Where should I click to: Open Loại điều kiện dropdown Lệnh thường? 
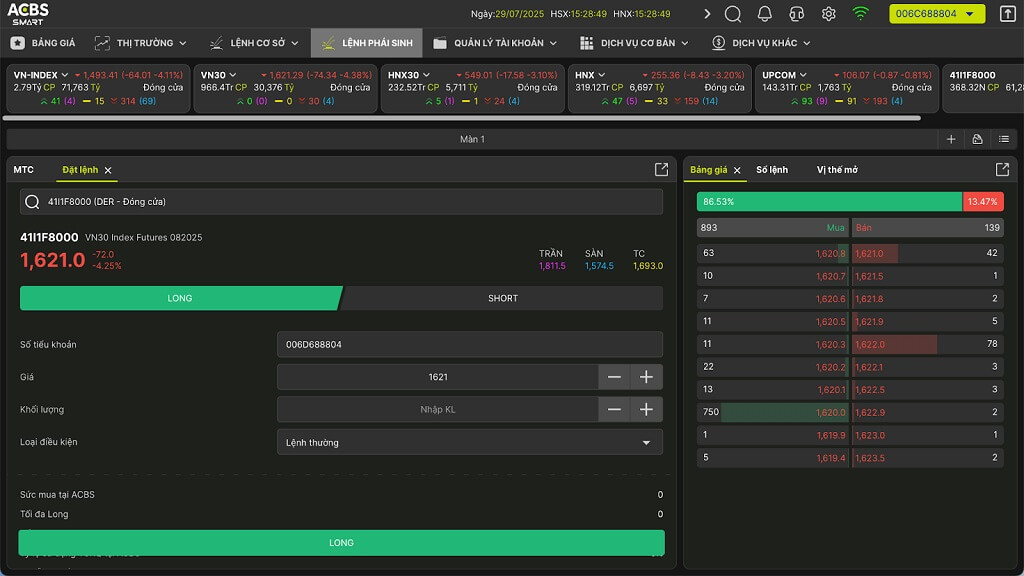(470, 442)
